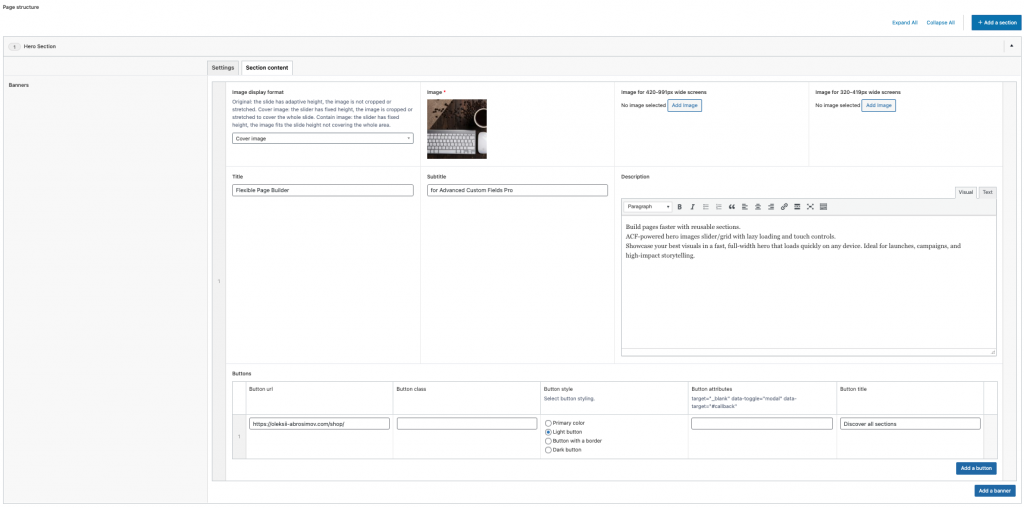Select Primary color button style
The width and height of the screenshot is (1024, 508).
click(x=548, y=423)
